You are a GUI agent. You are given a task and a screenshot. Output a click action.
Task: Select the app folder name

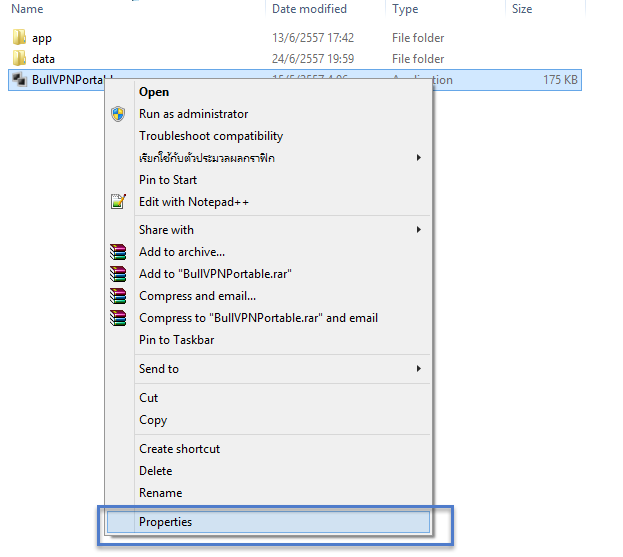42,38
